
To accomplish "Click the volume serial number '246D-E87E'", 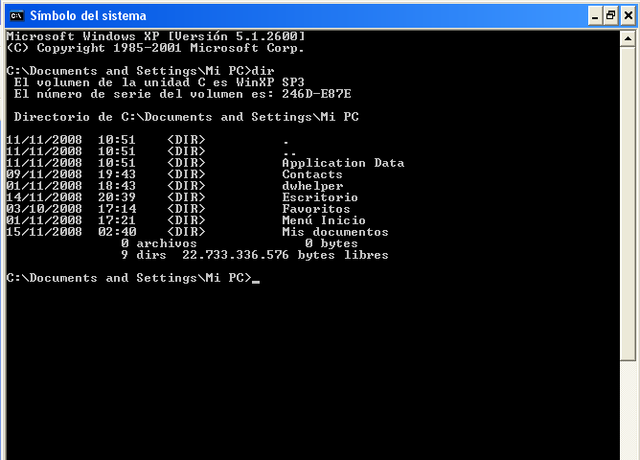I will pyautogui.click(x=316, y=94).
